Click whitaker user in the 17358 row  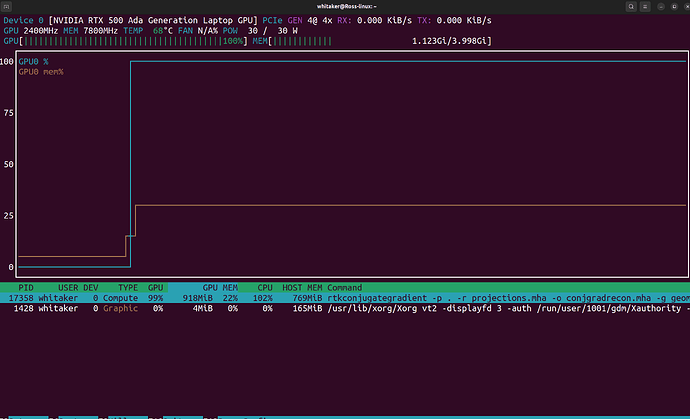58,298
